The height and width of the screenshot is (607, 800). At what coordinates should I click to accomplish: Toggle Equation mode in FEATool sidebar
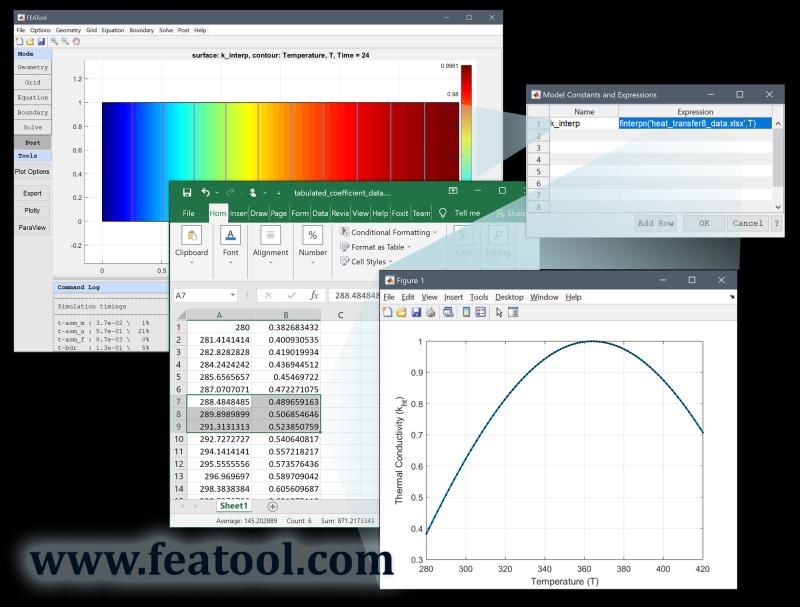[33, 97]
